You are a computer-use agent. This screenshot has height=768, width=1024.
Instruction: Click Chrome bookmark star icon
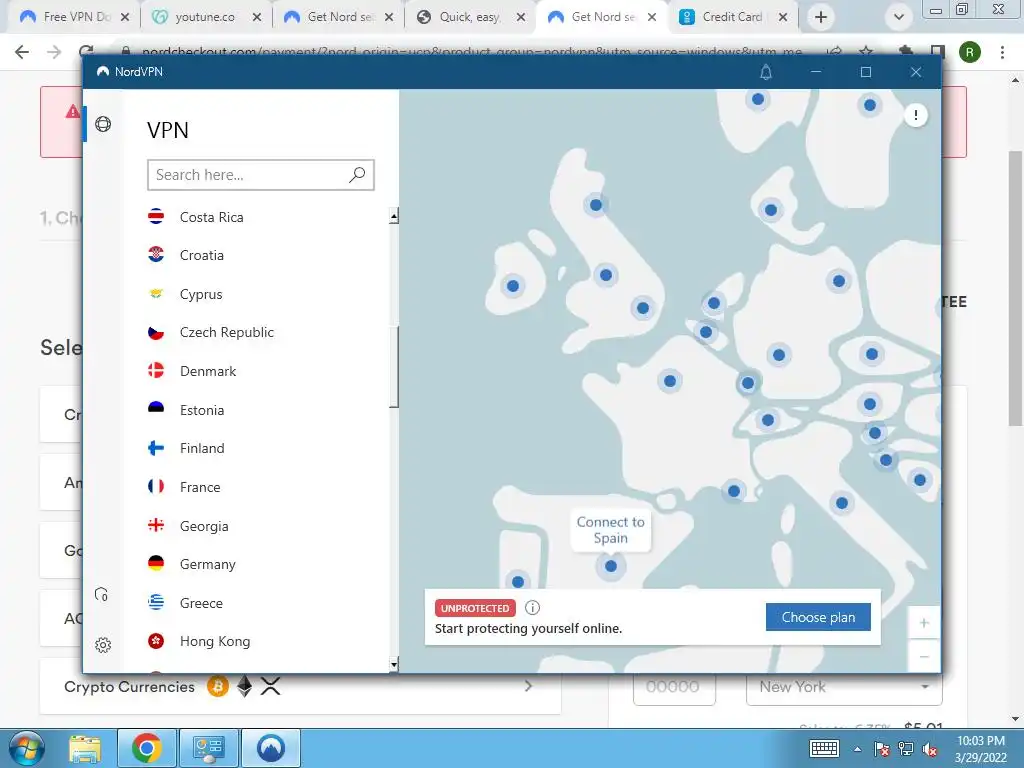click(x=866, y=52)
